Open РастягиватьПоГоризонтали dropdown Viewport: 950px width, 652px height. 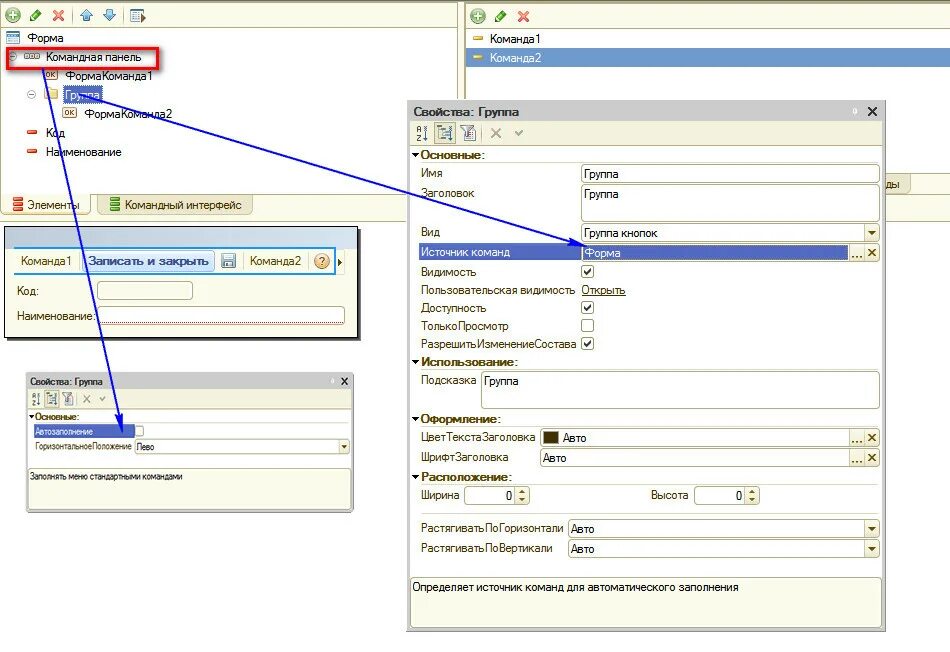(x=871, y=528)
